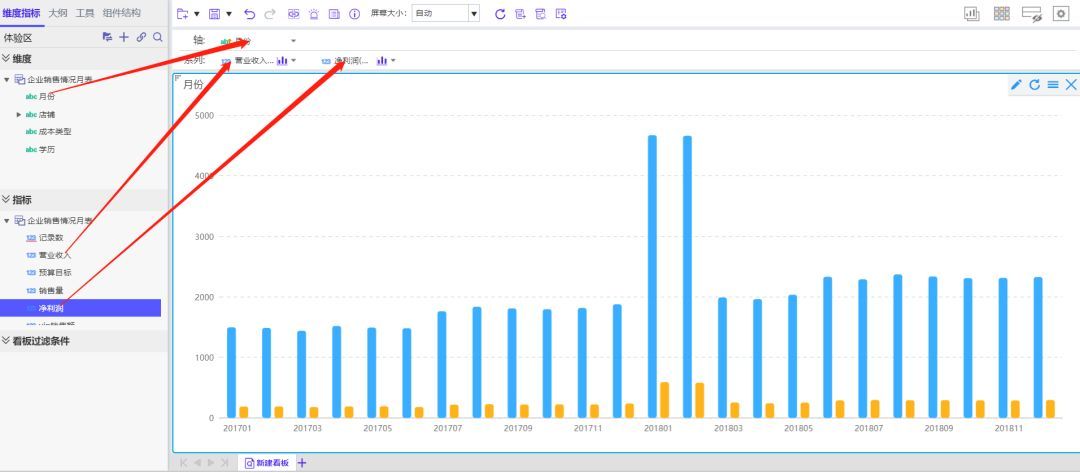
Task: Collapse 企业销售情况月表 under 指标
Action: click(x=7, y=221)
